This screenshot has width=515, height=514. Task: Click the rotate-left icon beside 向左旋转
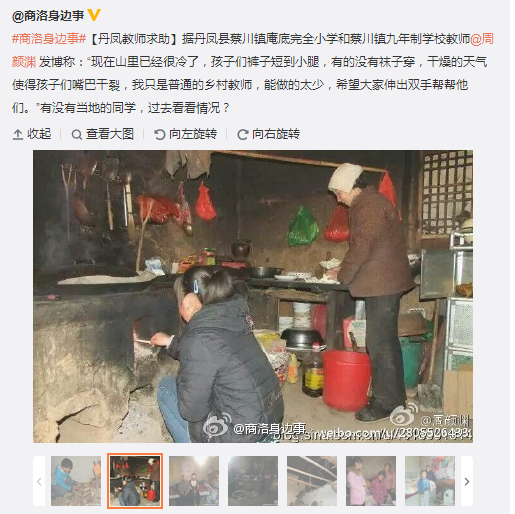point(159,134)
